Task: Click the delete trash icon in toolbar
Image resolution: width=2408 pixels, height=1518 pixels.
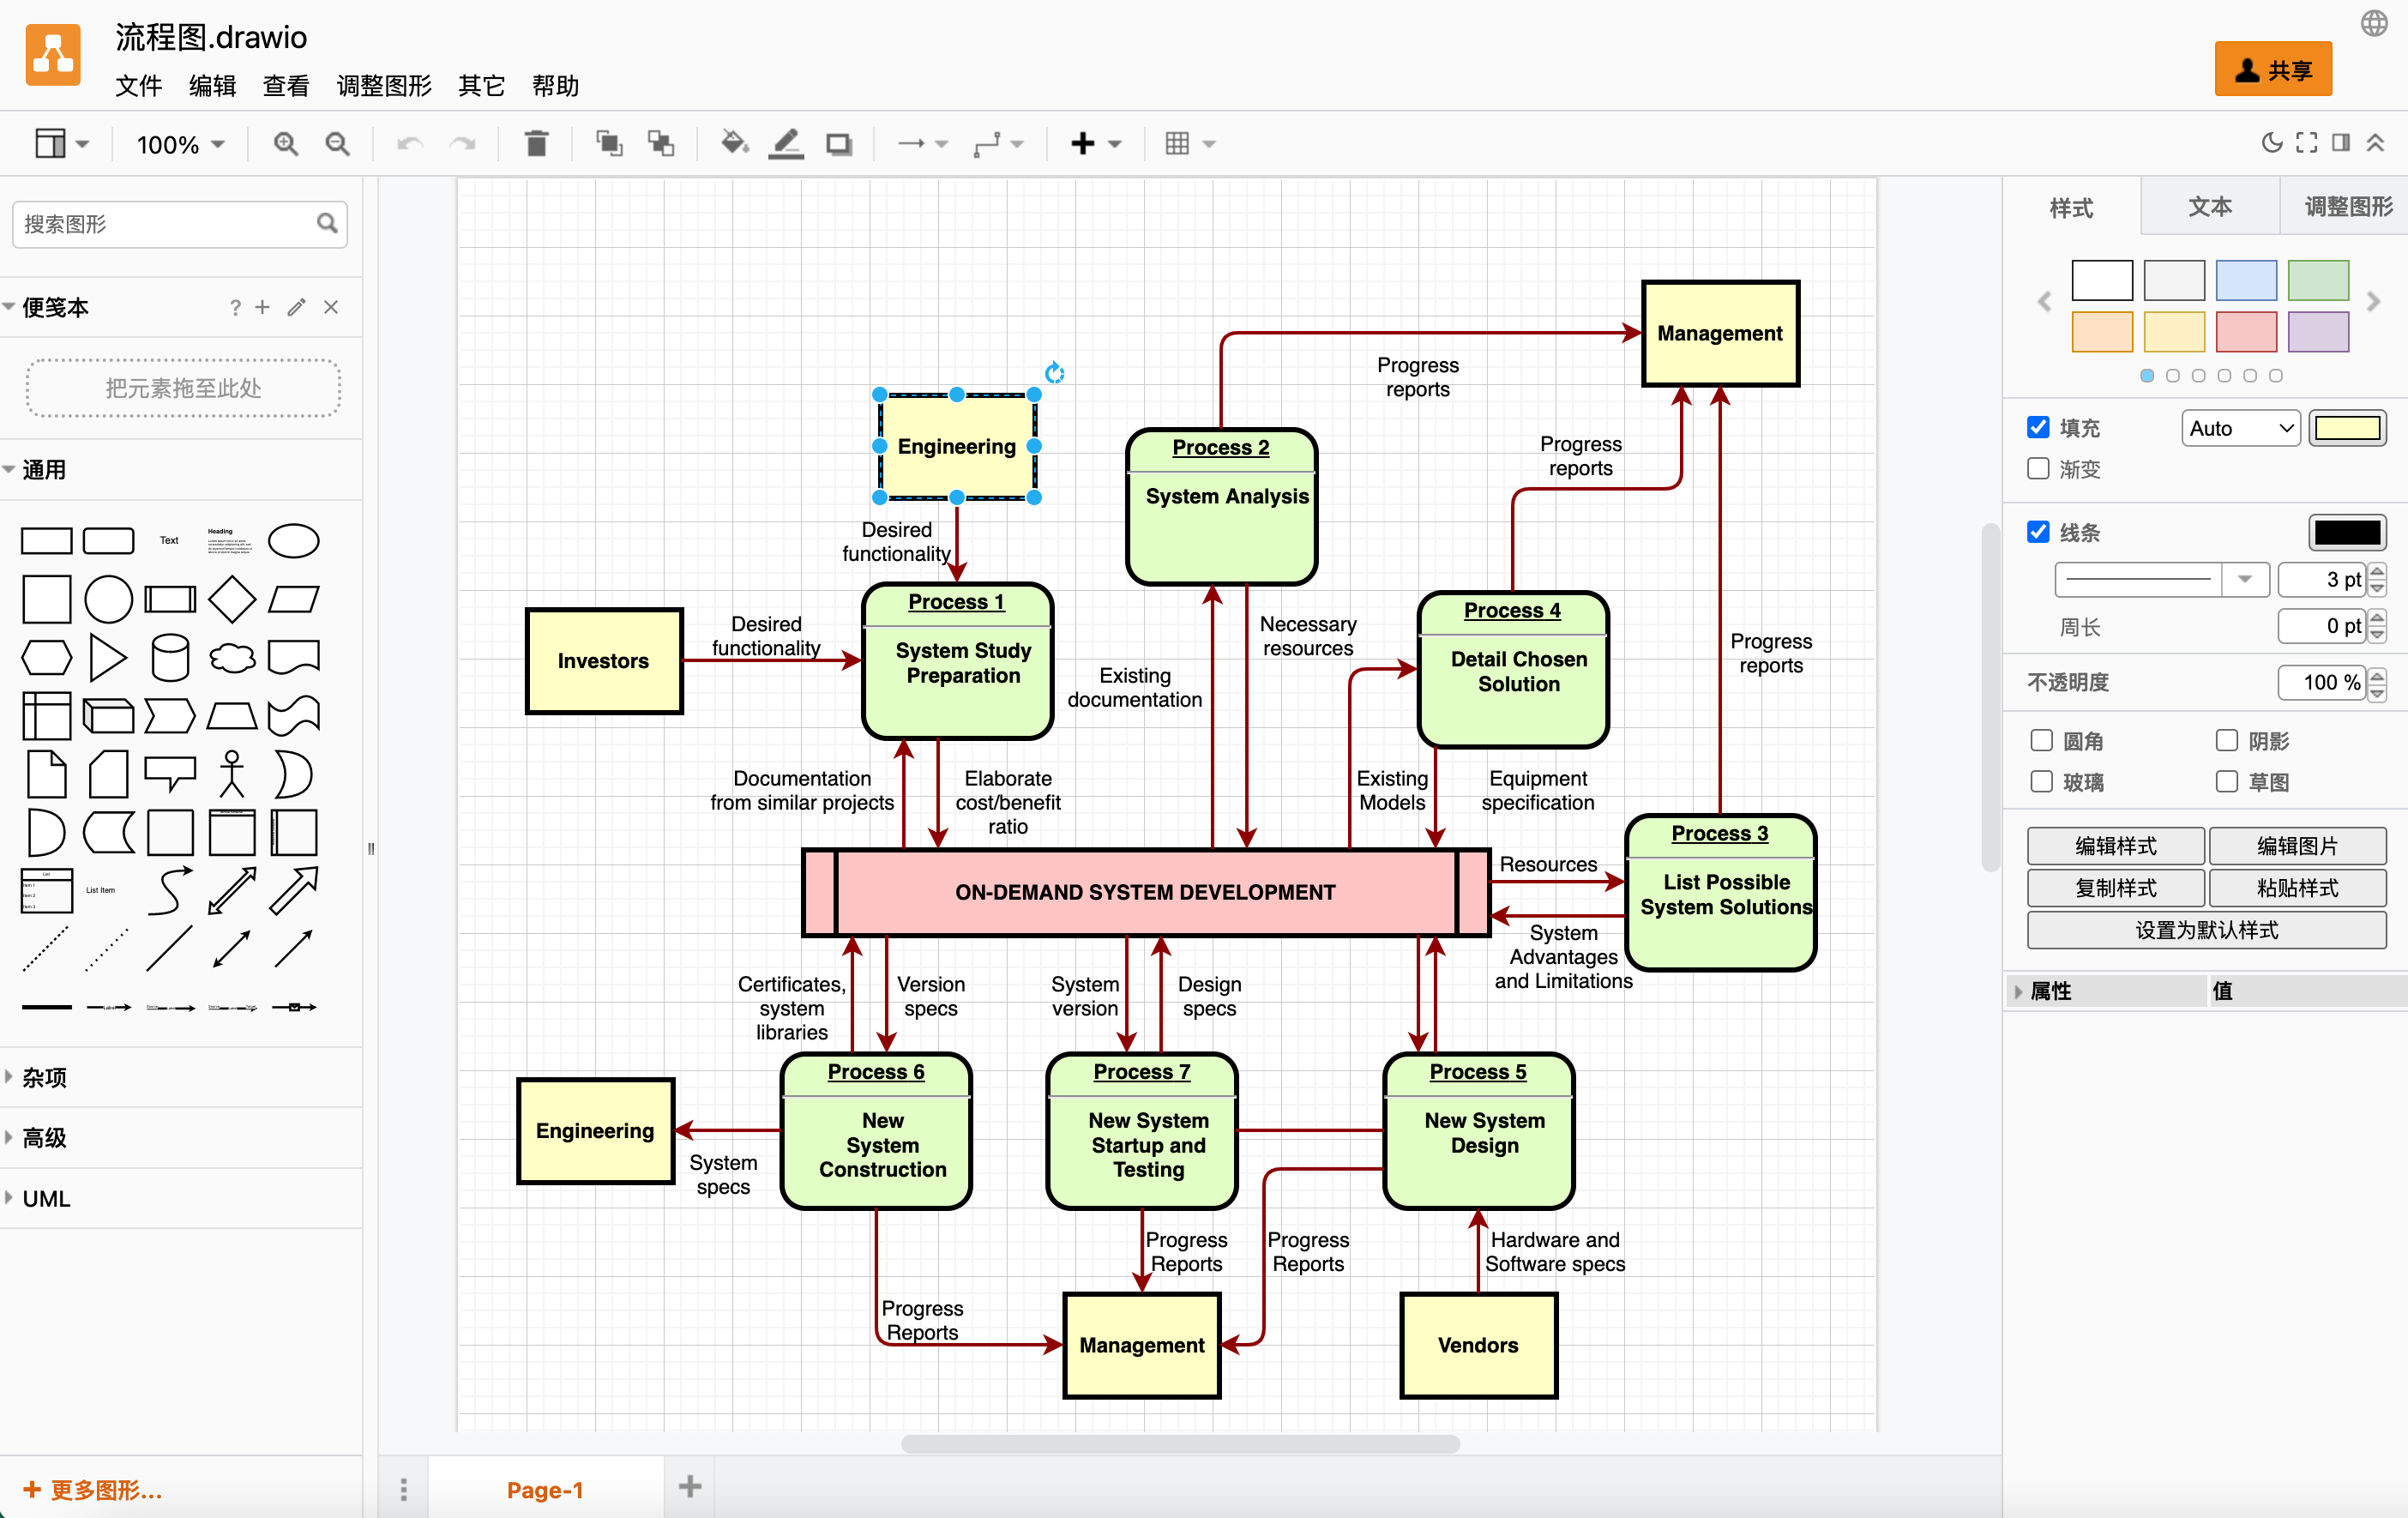Action: [x=536, y=144]
